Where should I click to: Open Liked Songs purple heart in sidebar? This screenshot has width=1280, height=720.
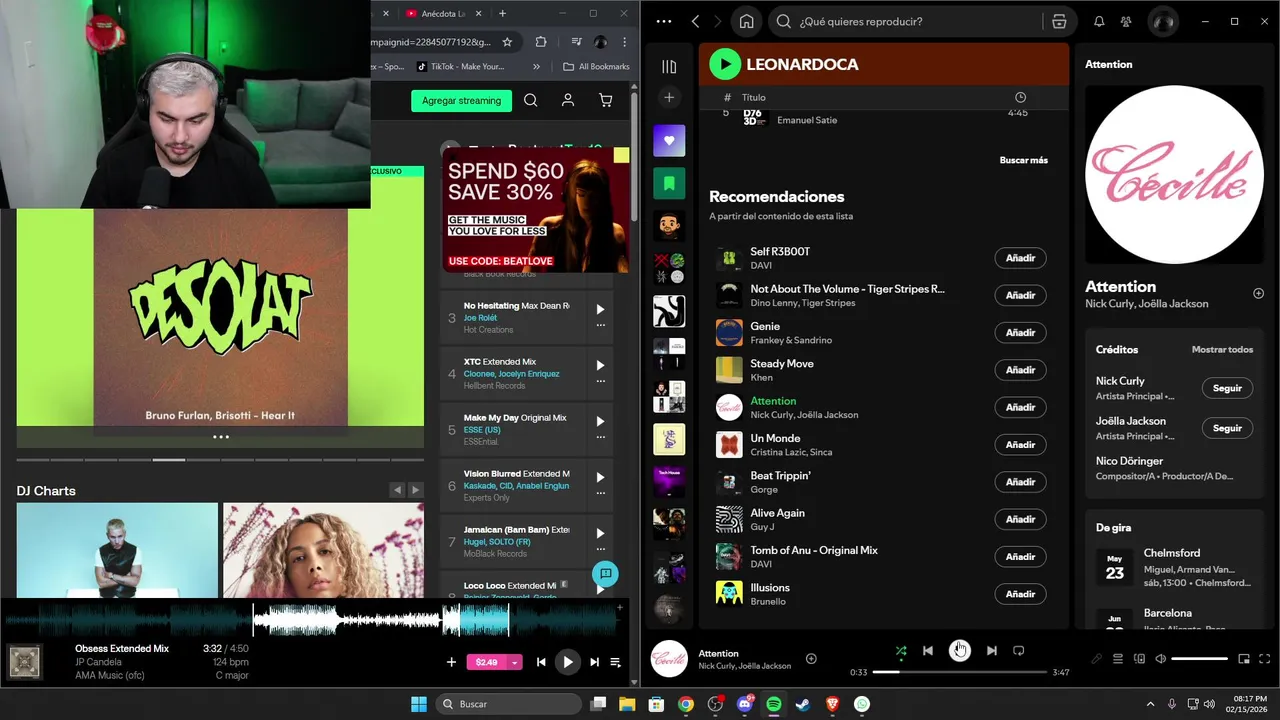pos(669,141)
